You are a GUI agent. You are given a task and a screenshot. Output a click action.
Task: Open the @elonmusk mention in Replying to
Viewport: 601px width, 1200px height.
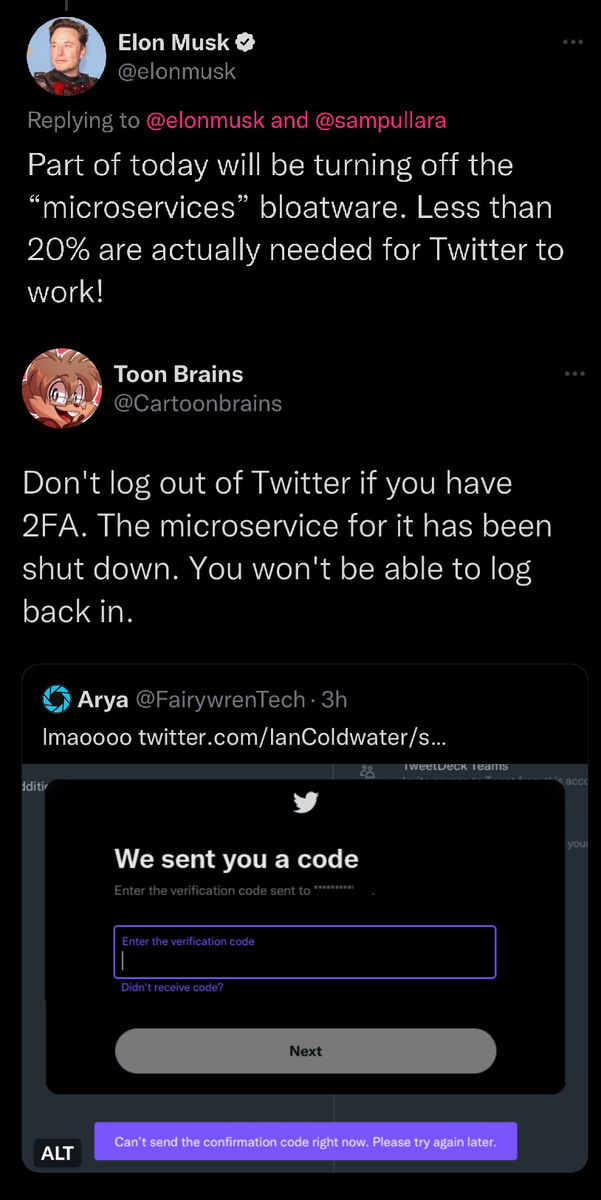(x=206, y=121)
